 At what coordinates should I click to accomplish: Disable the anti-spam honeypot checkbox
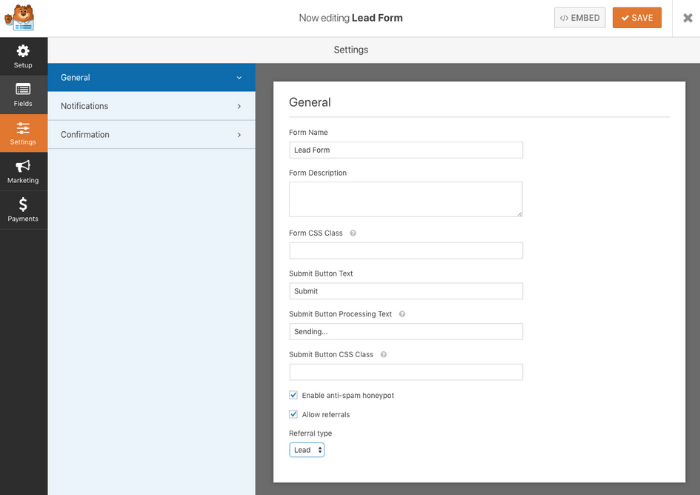coord(294,395)
